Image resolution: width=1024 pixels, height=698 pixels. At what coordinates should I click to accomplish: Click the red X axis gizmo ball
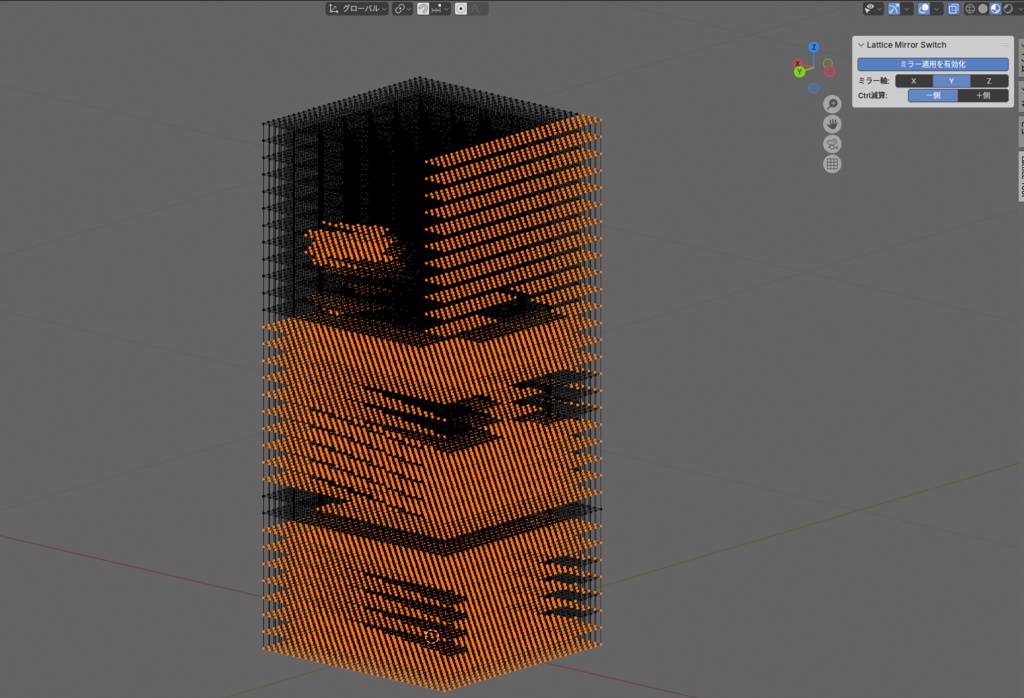[x=797, y=63]
